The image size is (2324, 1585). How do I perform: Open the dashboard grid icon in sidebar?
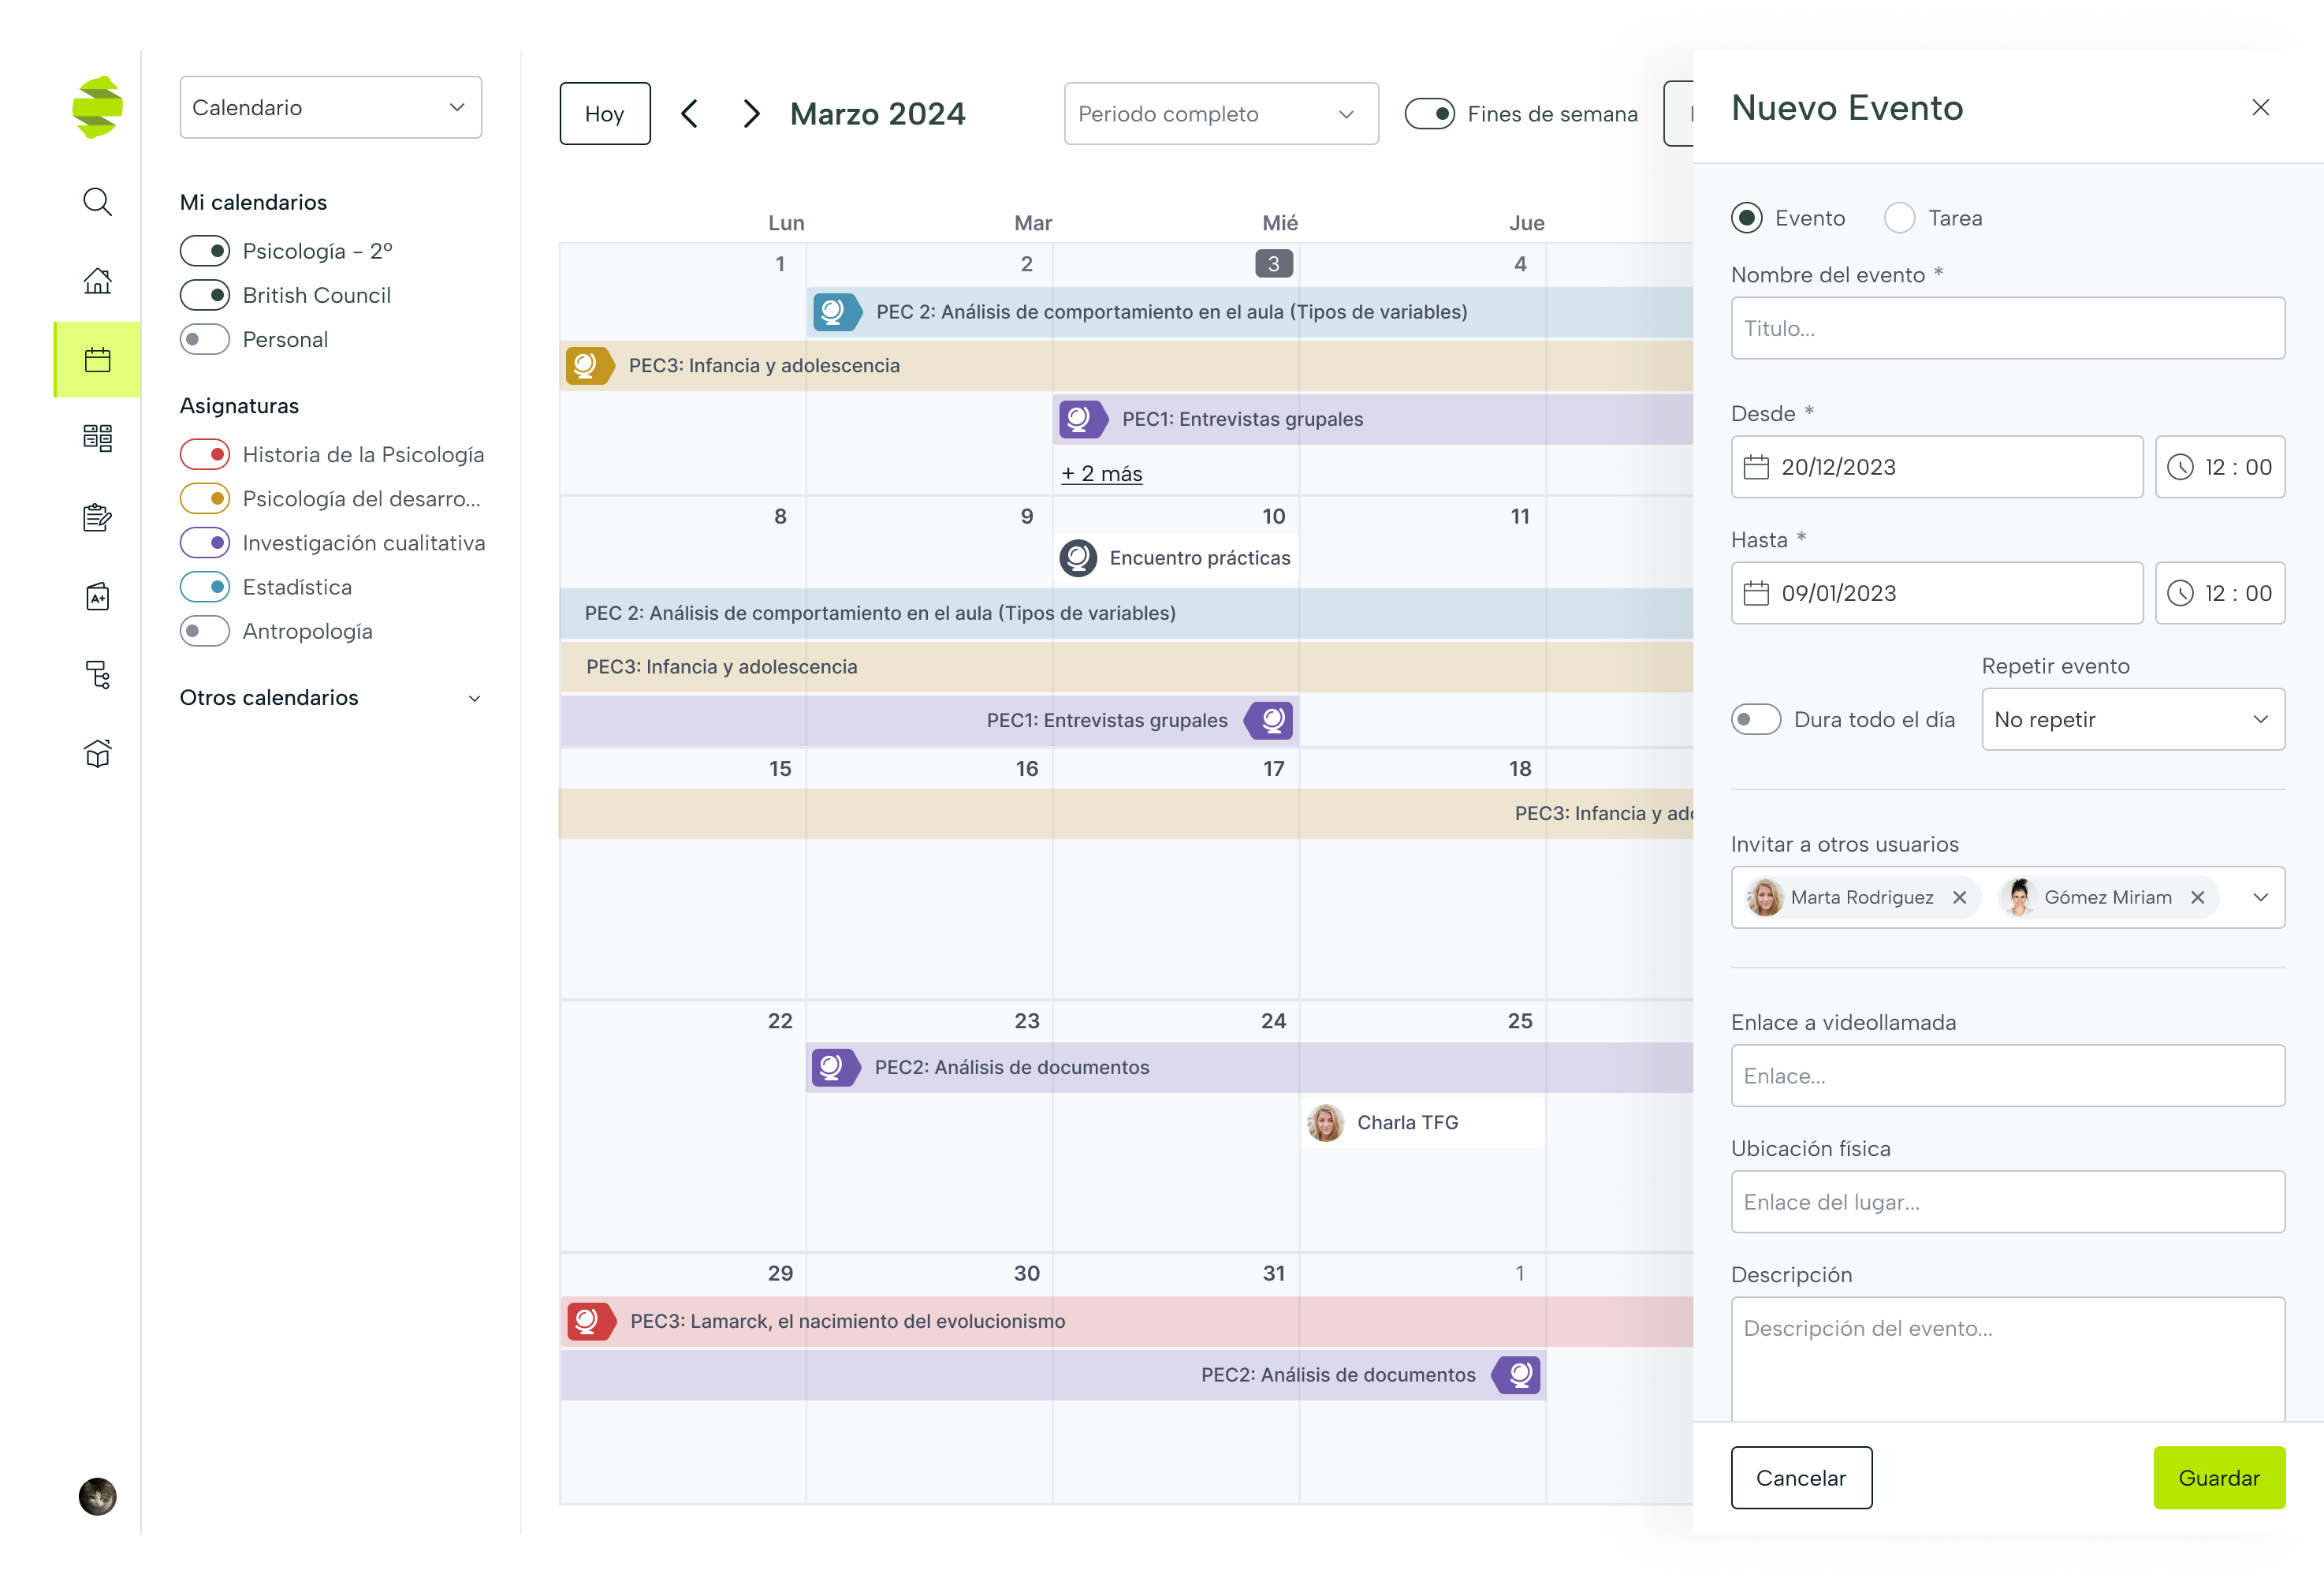[x=97, y=438]
